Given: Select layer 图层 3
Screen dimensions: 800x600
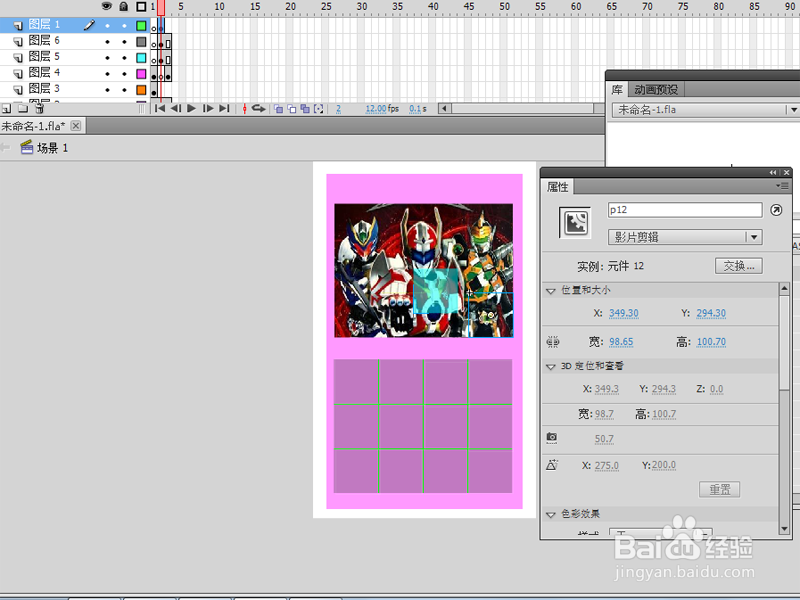Looking at the screenshot, I should pos(44,89).
